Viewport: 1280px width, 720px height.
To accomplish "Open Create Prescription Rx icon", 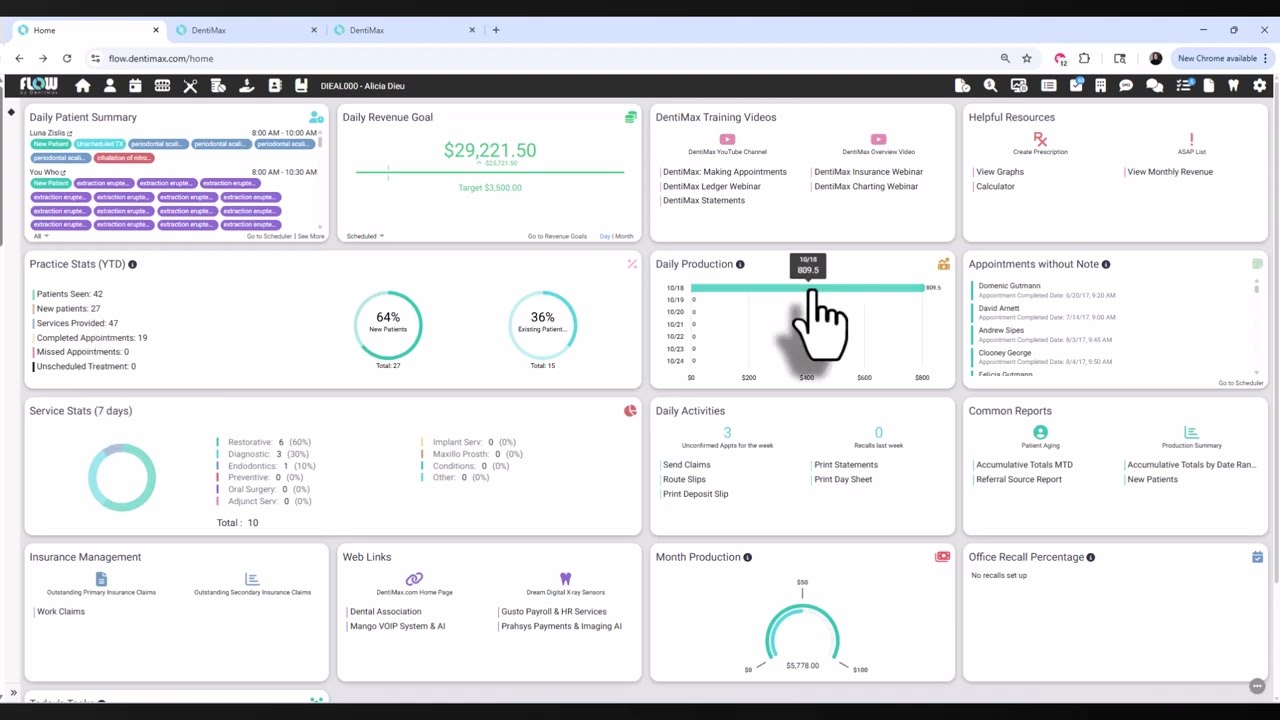I will pos(1040,139).
